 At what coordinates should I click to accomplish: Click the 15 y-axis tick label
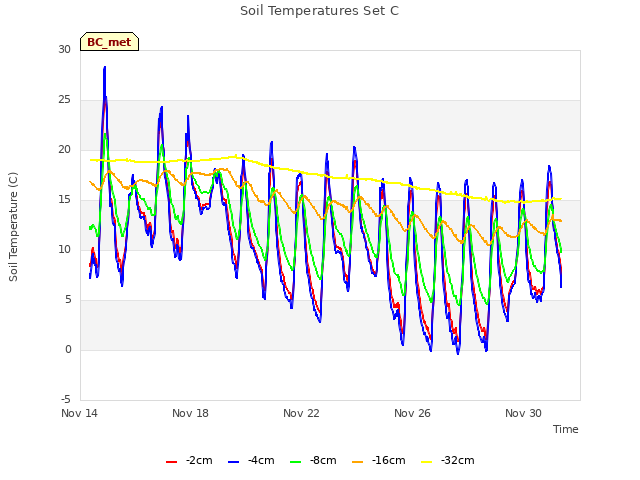click(64, 200)
